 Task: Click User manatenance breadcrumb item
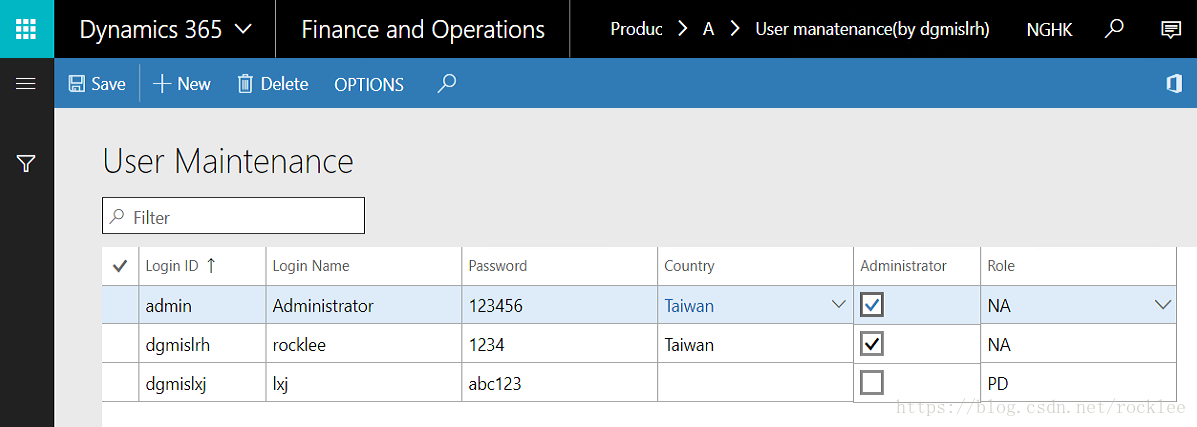pyautogui.click(x=873, y=30)
